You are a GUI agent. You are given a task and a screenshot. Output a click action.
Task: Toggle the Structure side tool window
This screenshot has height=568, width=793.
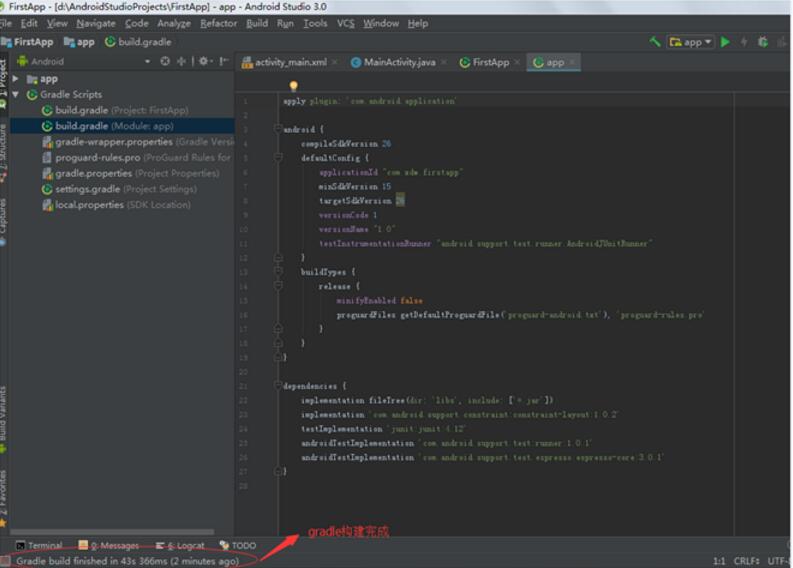coord(4,153)
